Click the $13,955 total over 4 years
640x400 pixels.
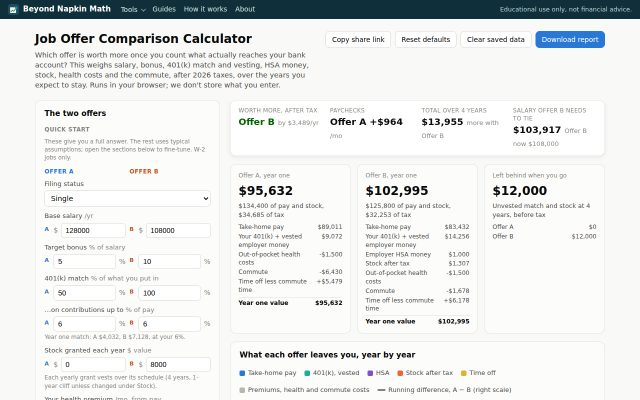point(442,122)
